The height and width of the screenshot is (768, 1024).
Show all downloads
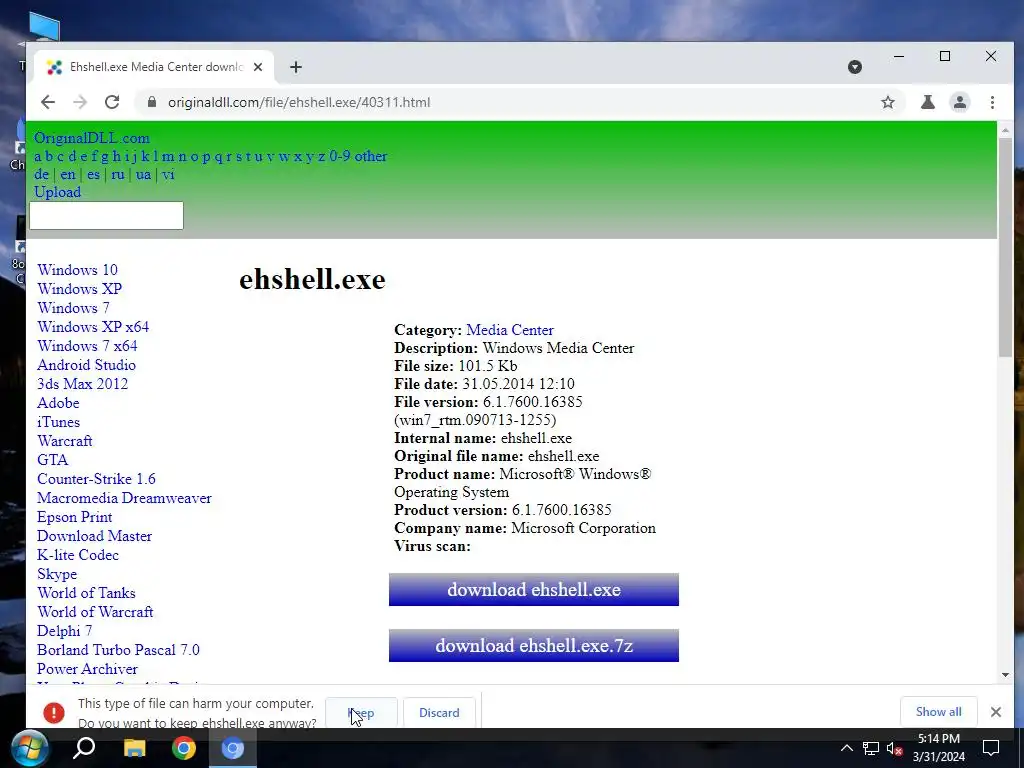tap(938, 712)
